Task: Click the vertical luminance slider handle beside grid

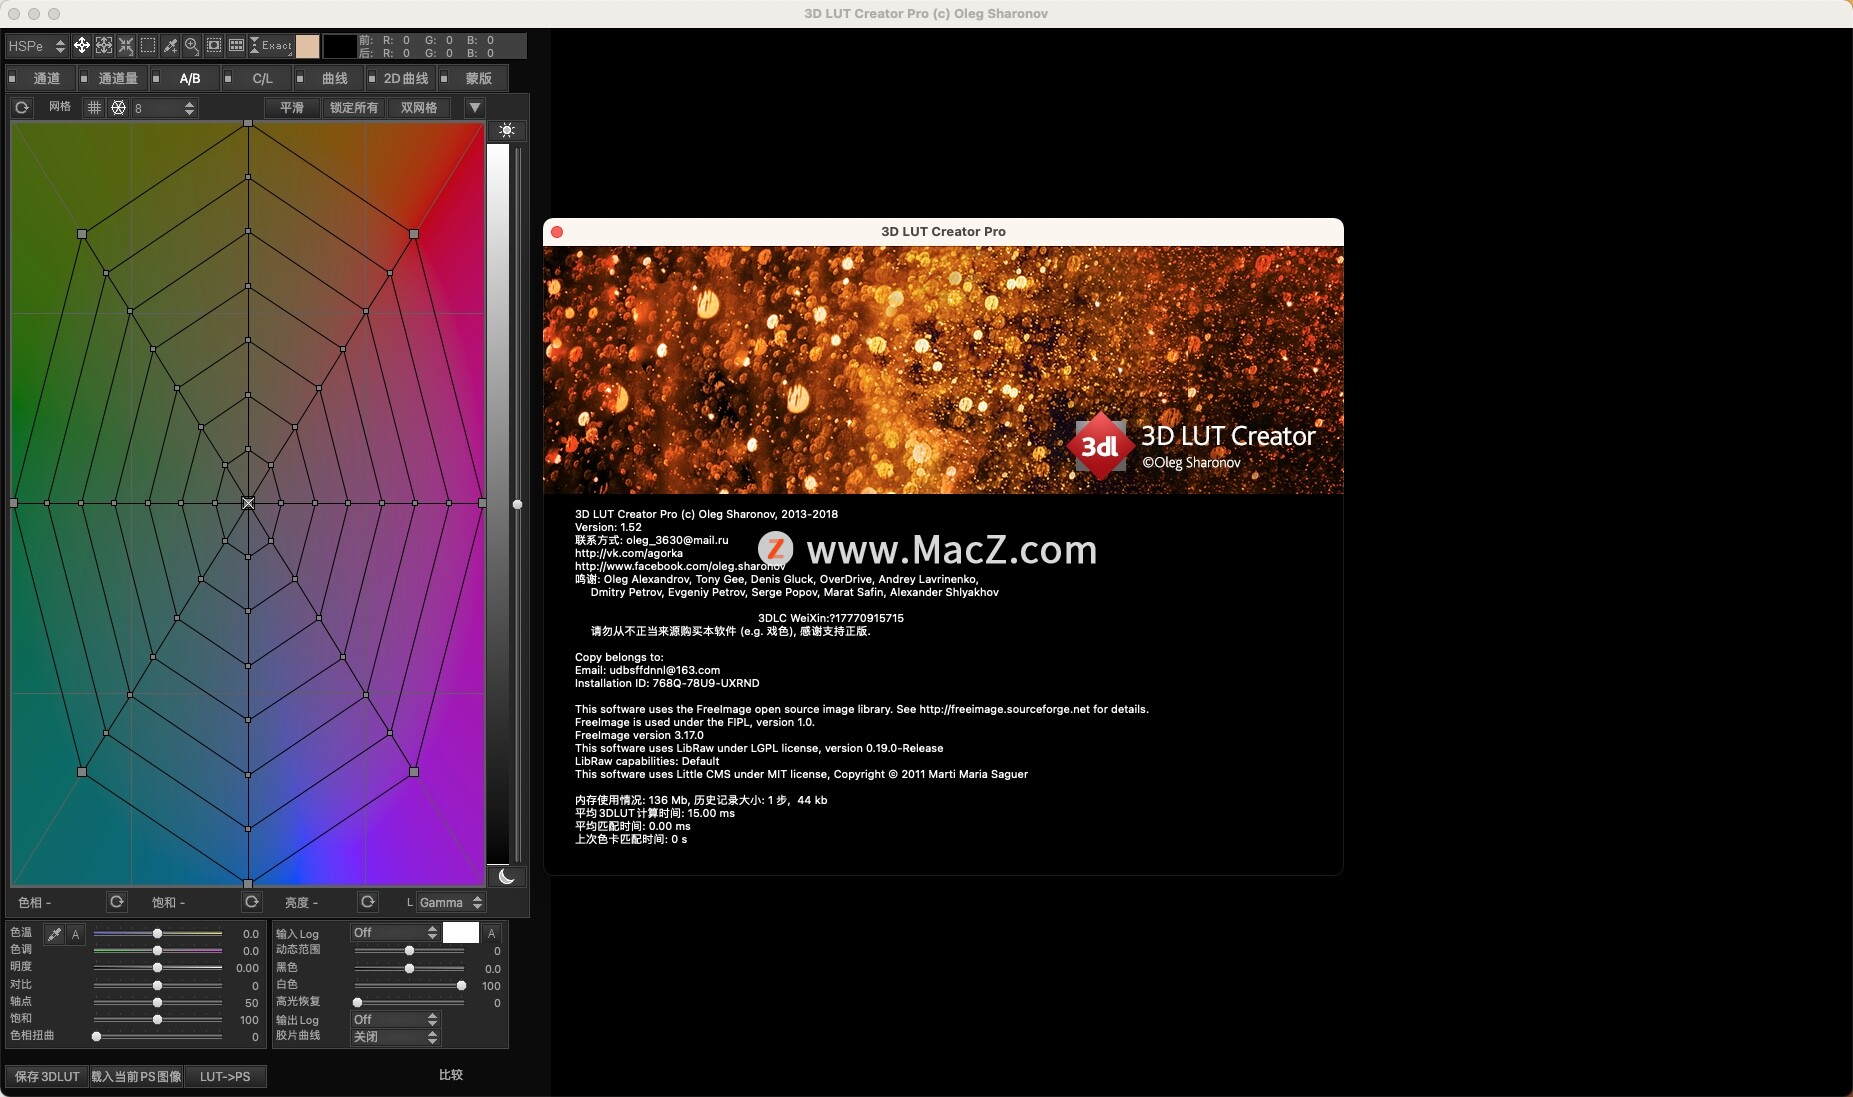Action: pyautogui.click(x=517, y=504)
